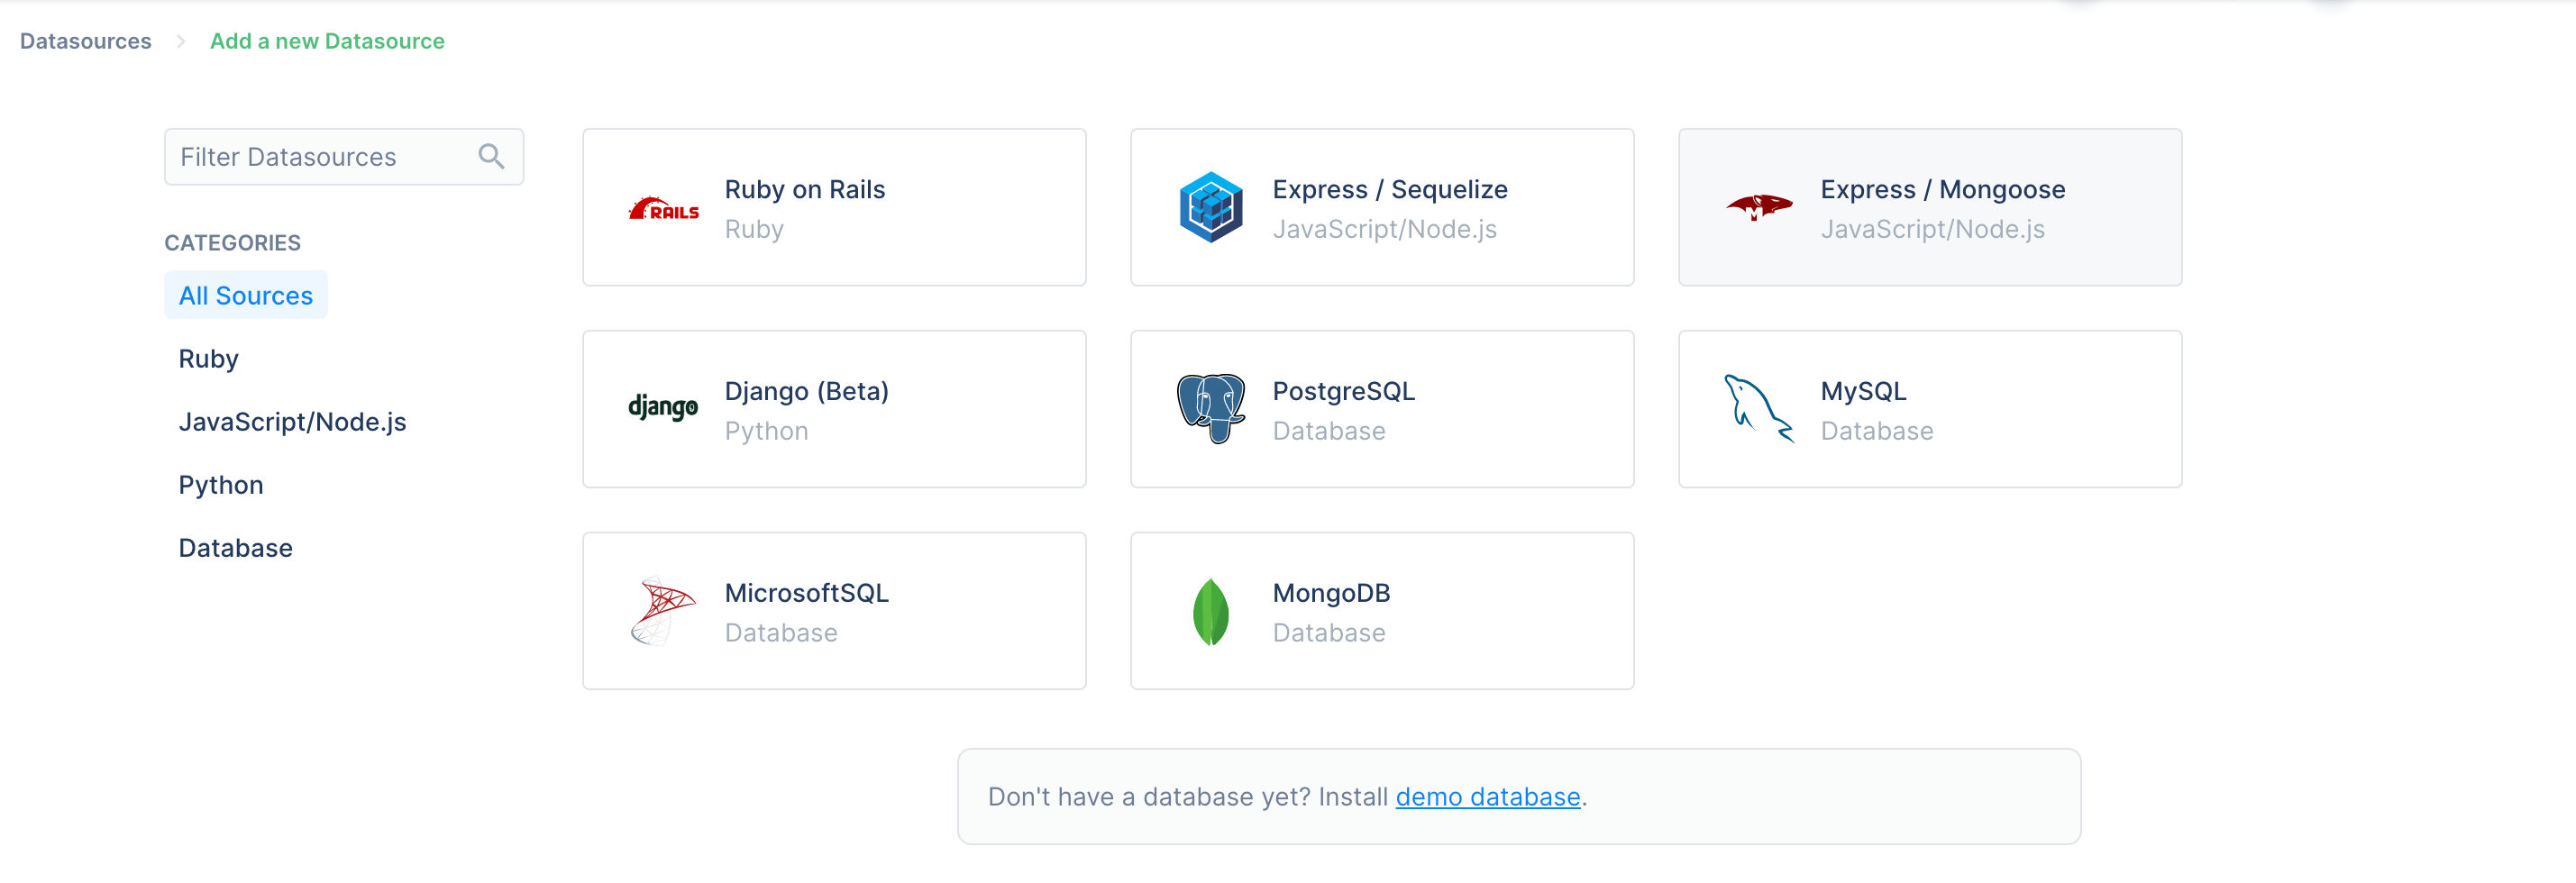The width and height of the screenshot is (2576, 883).
Task: Click the Django logo icon
Action: pos(663,408)
